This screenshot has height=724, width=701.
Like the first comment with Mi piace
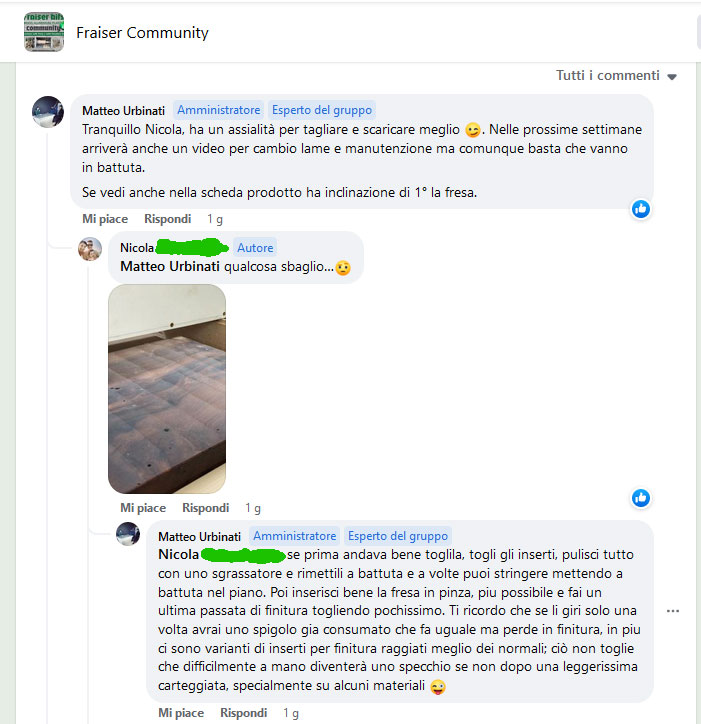105,219
